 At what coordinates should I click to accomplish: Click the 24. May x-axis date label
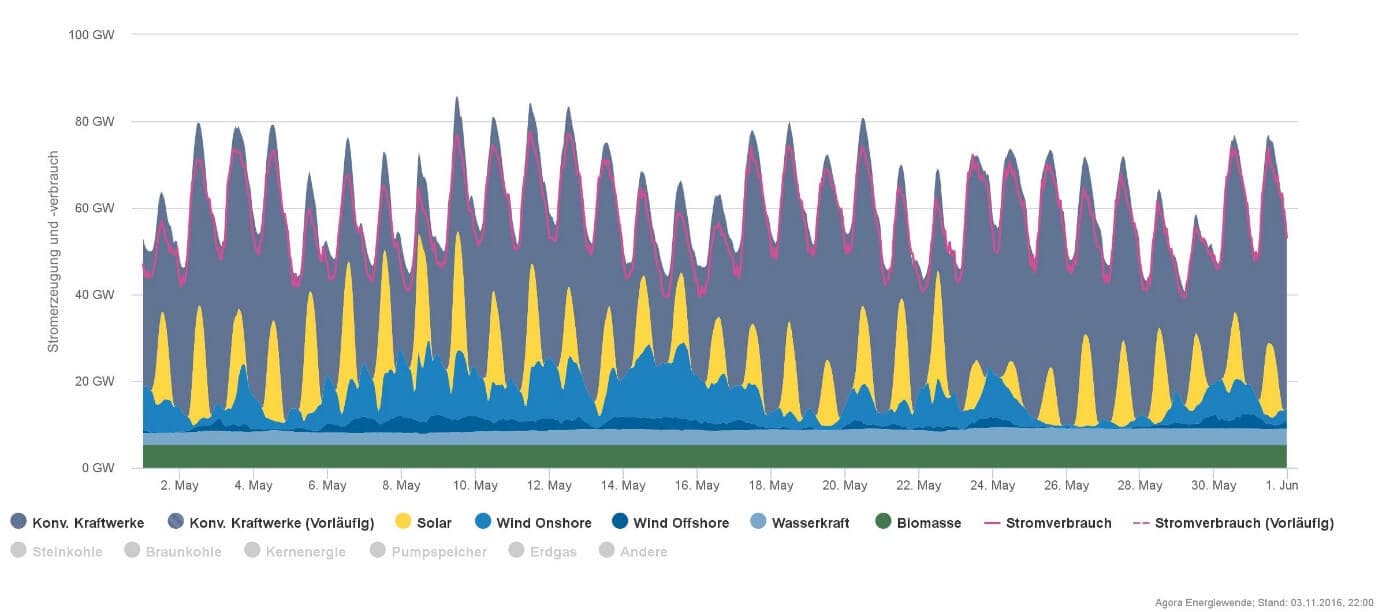click(992, 486)
